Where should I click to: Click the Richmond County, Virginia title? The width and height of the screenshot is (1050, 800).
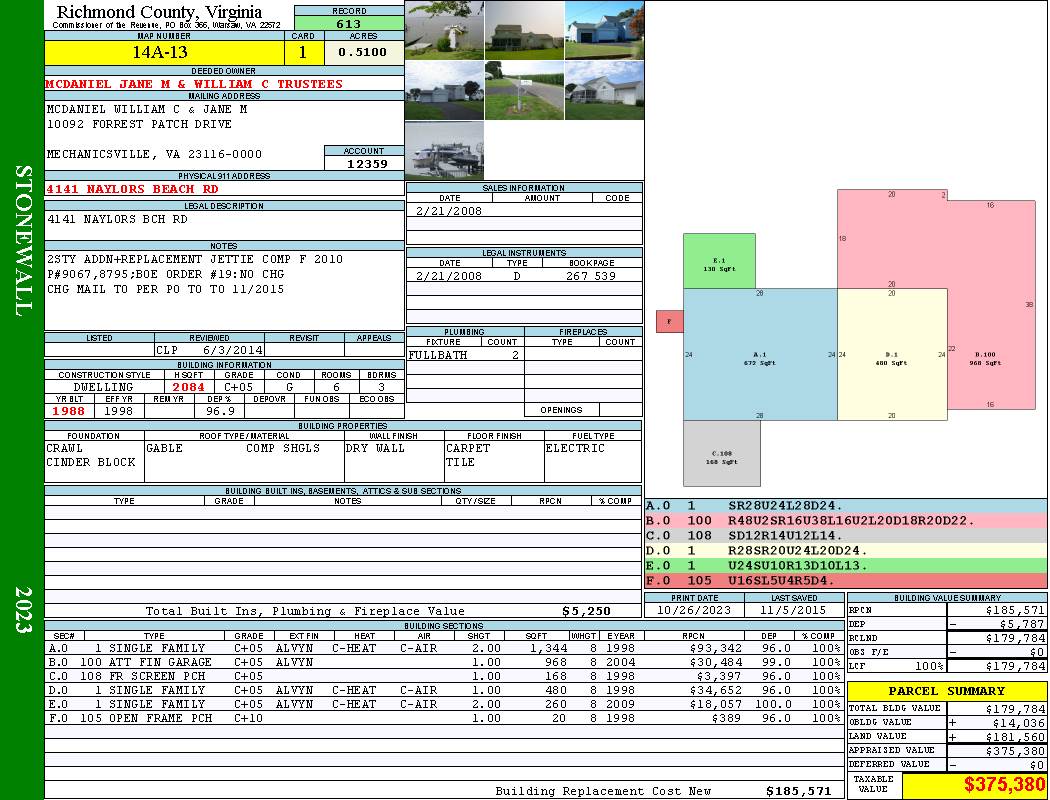(159, 11)
